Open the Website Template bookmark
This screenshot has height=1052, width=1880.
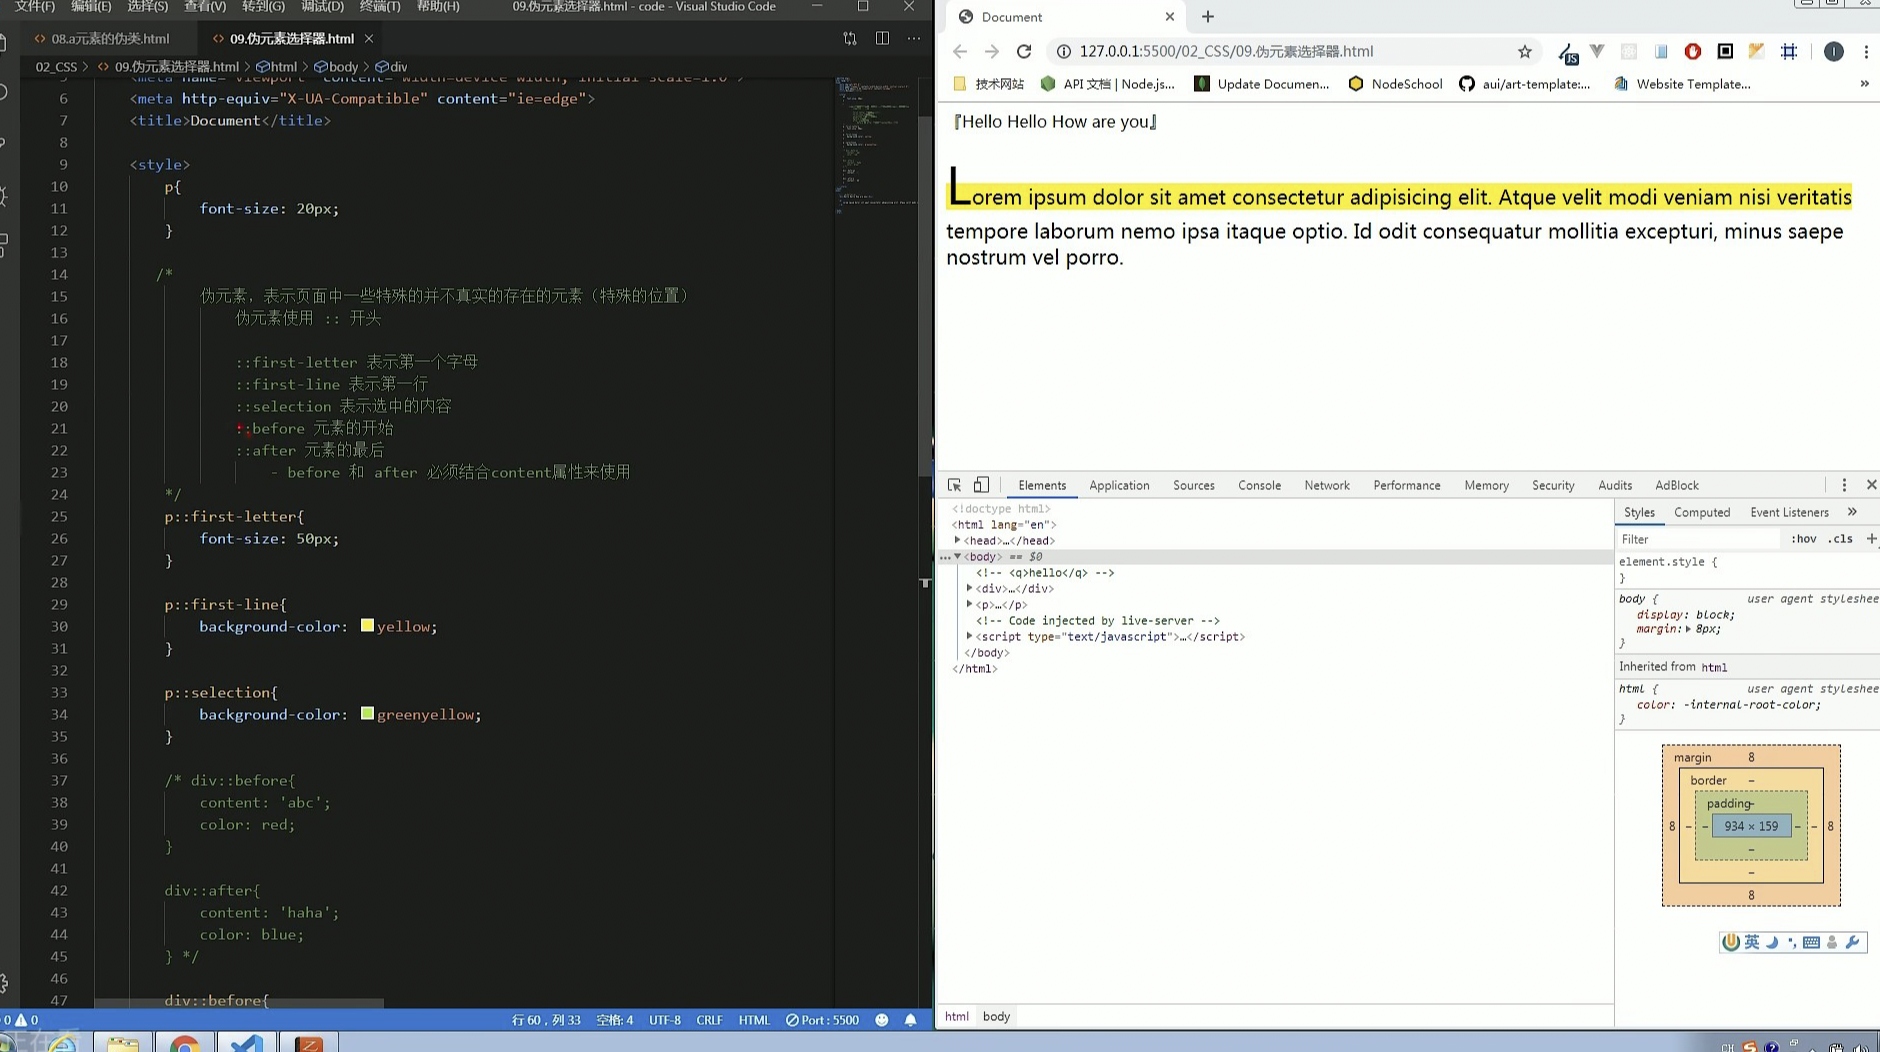pos(1682,84)
